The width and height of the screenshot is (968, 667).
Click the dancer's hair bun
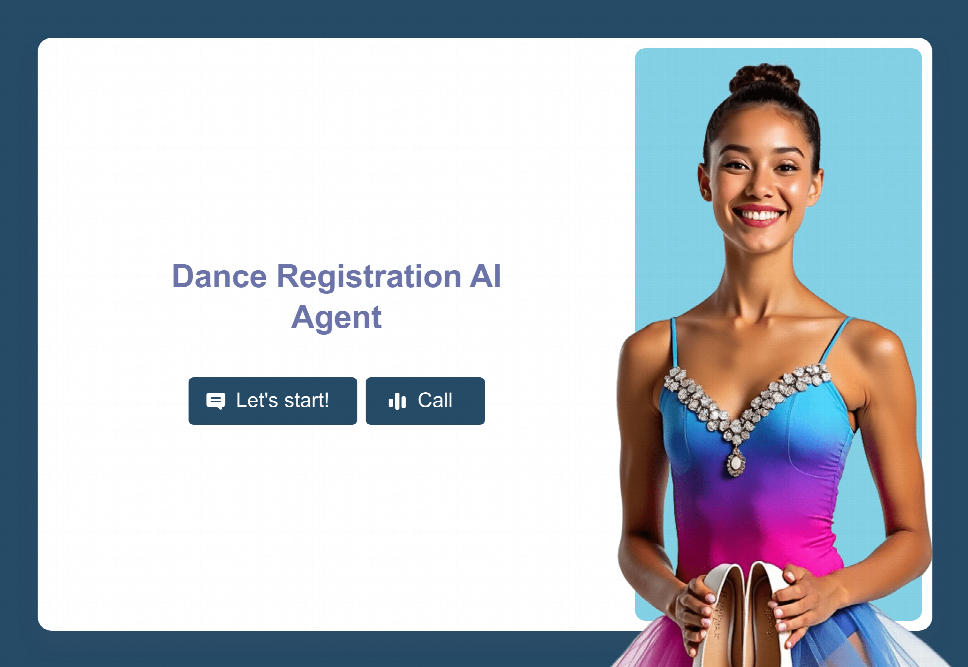764,79
